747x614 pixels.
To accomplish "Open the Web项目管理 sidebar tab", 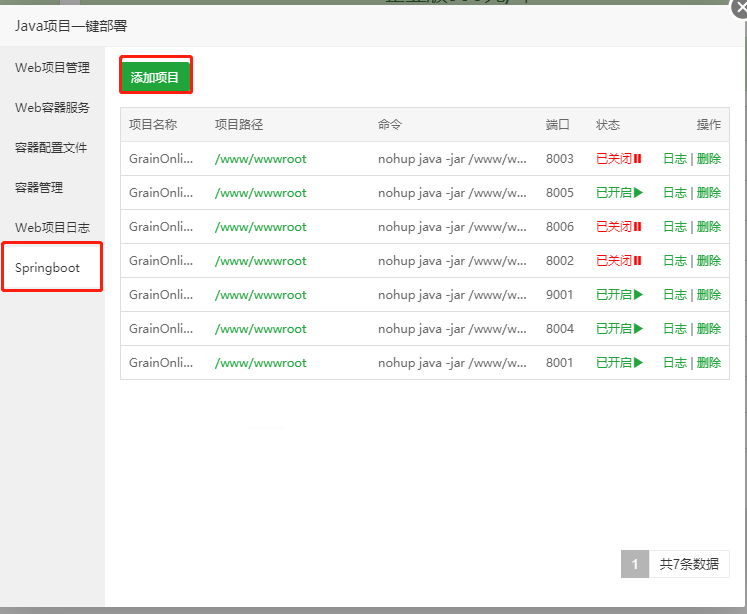I will coord(52,68).
